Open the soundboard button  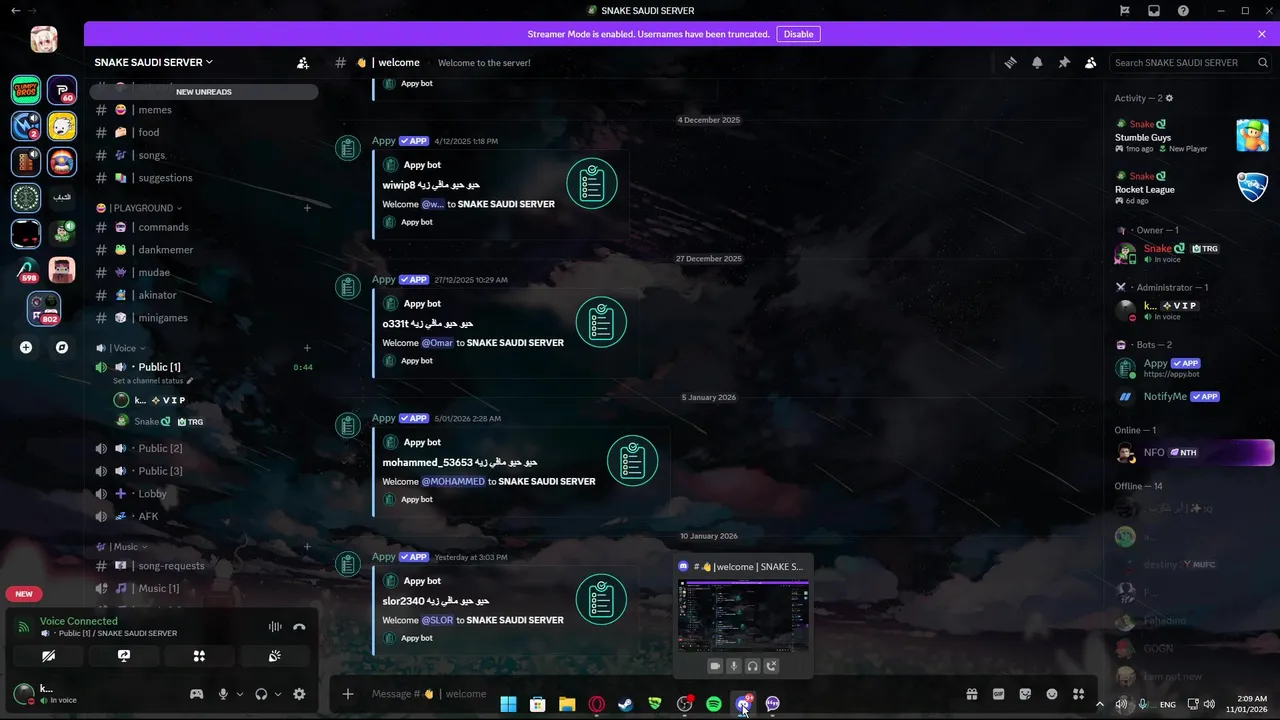[274, 656]
